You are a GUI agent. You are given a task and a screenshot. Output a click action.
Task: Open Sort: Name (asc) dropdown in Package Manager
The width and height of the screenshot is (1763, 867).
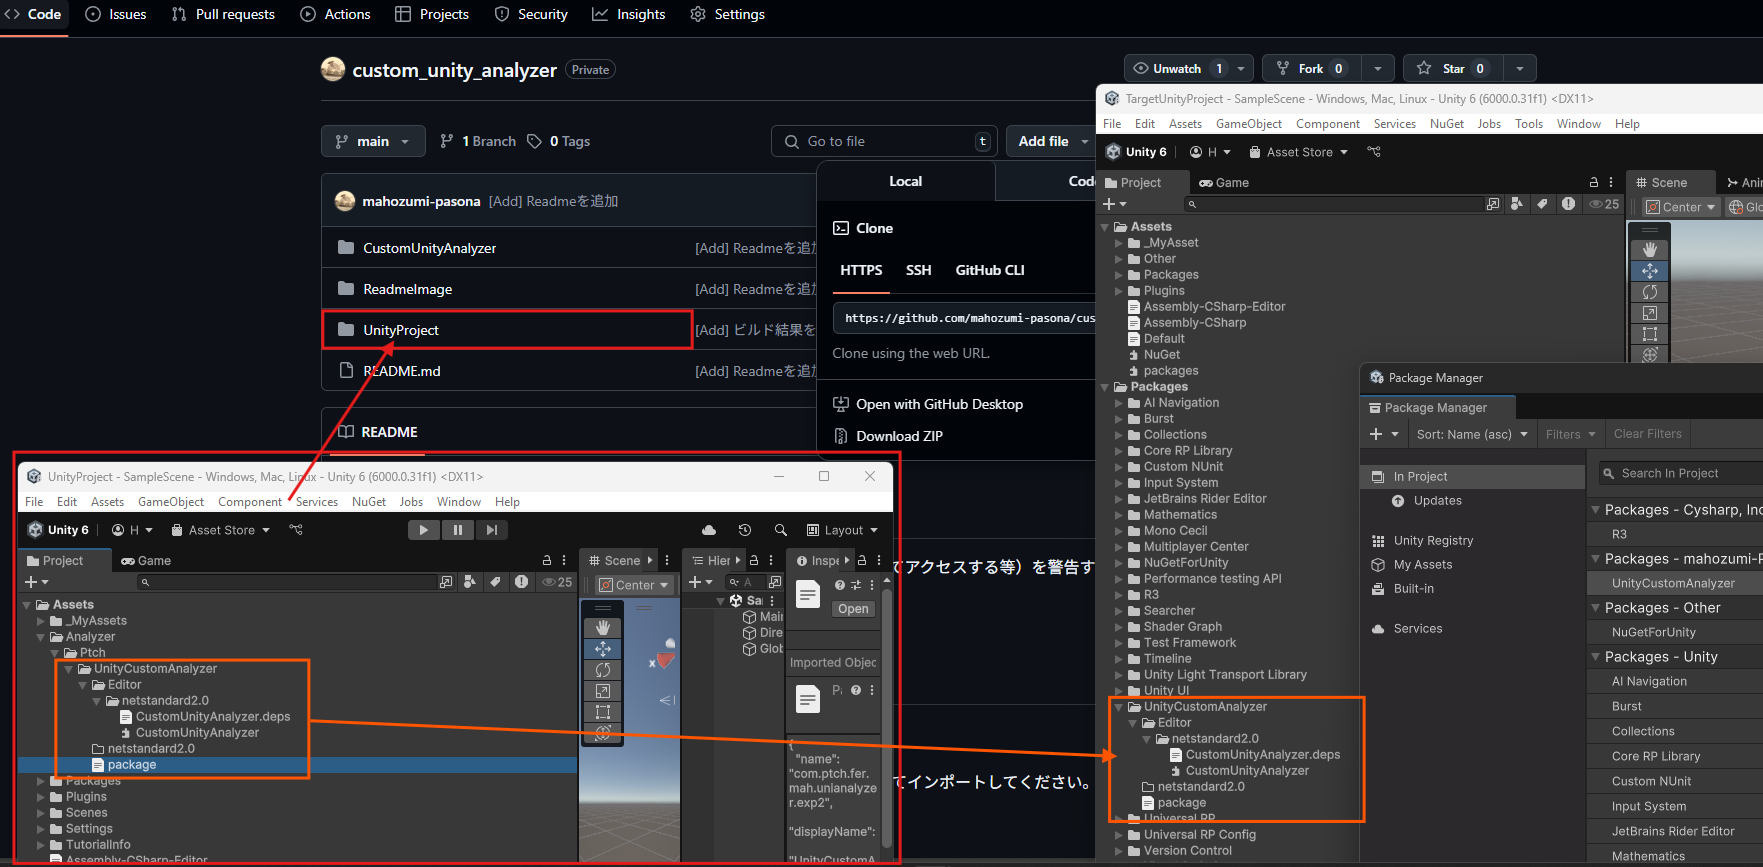click(1472, 434)
